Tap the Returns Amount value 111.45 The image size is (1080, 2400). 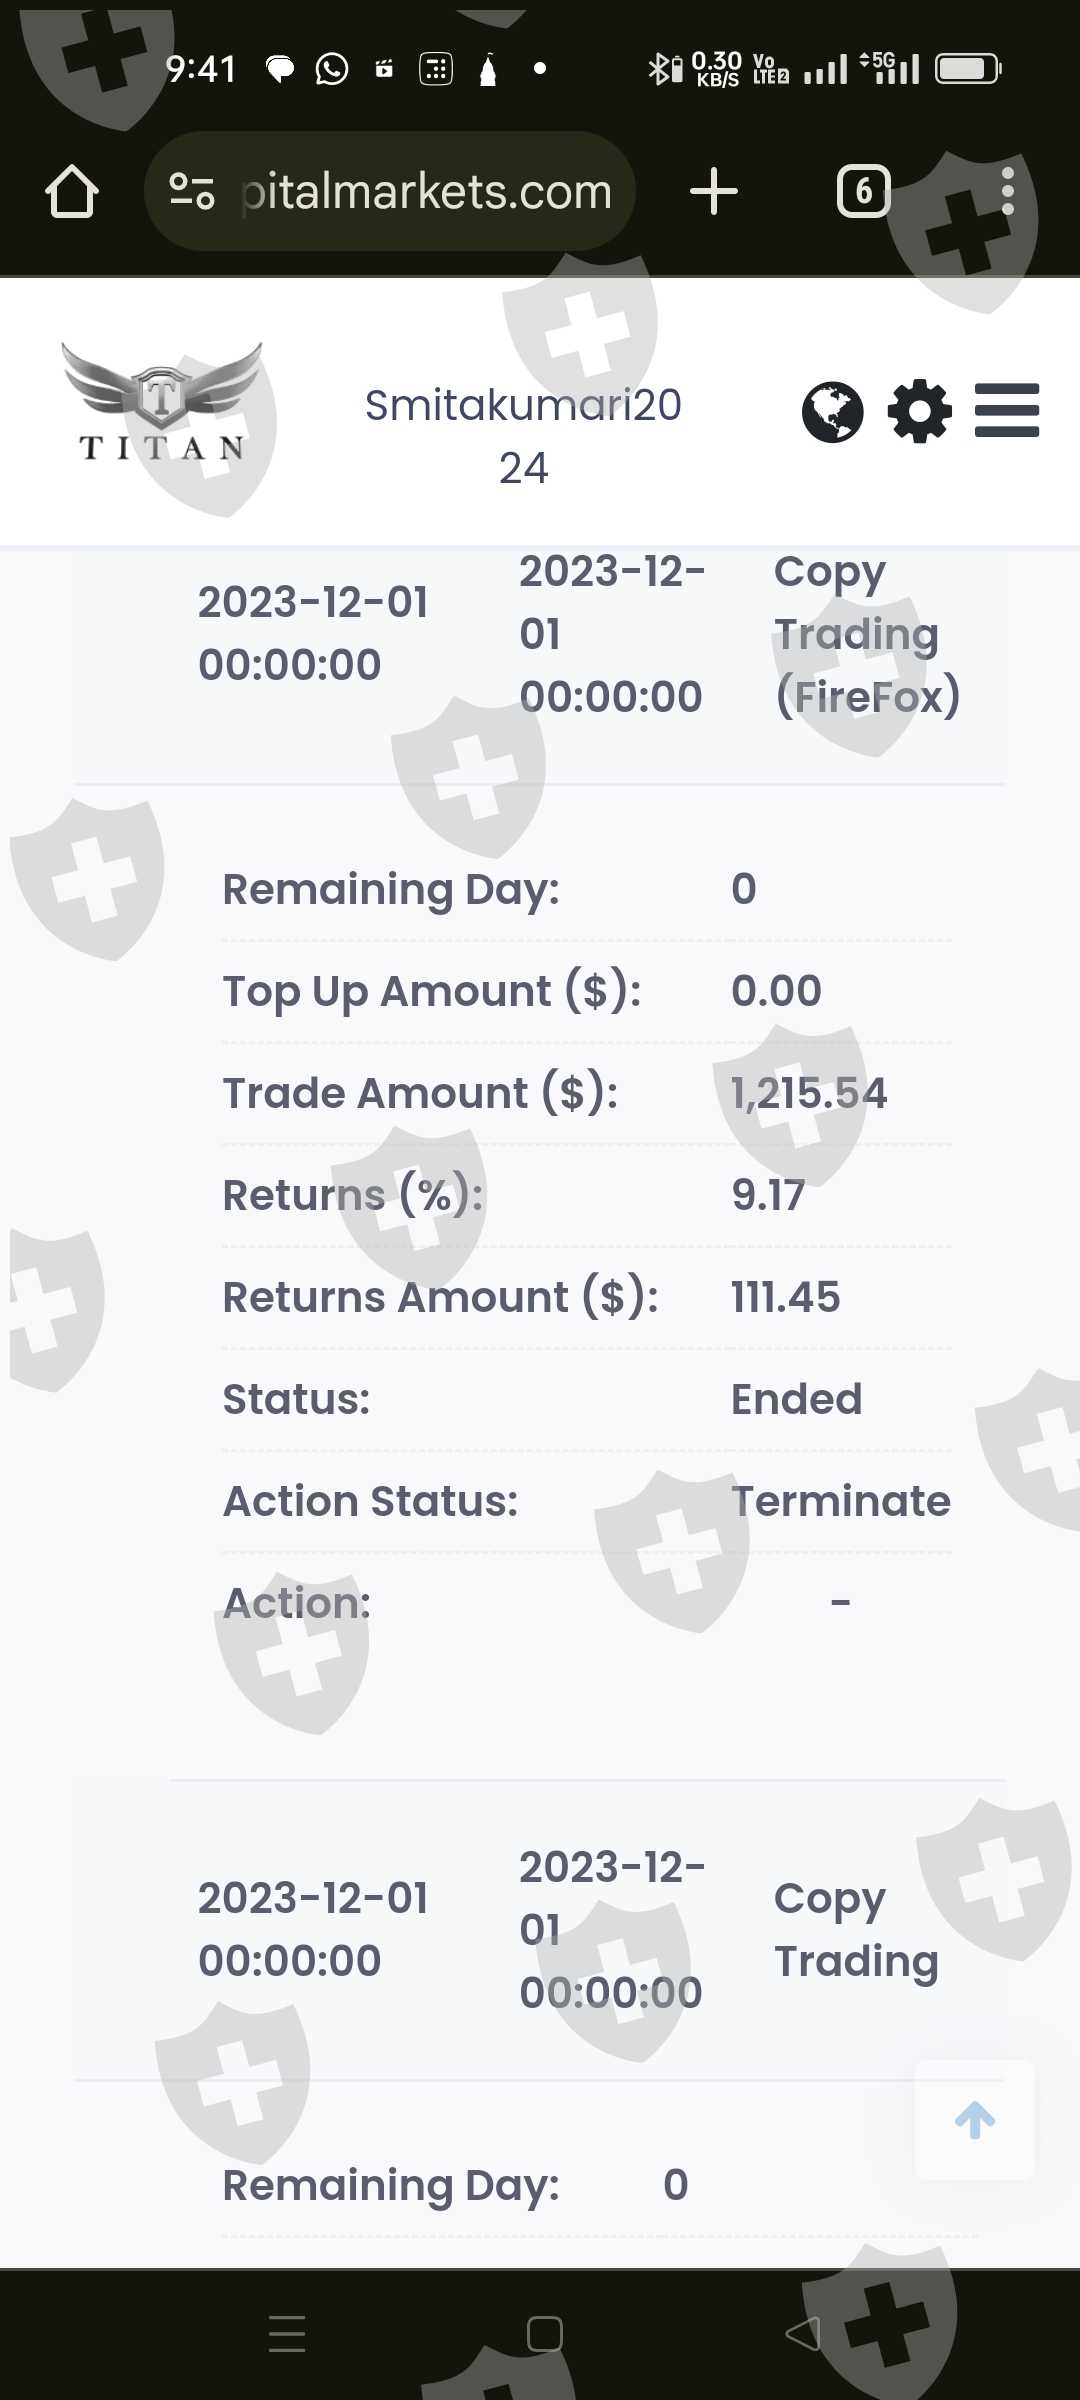pyautogui.click(x=785, y=1297)
